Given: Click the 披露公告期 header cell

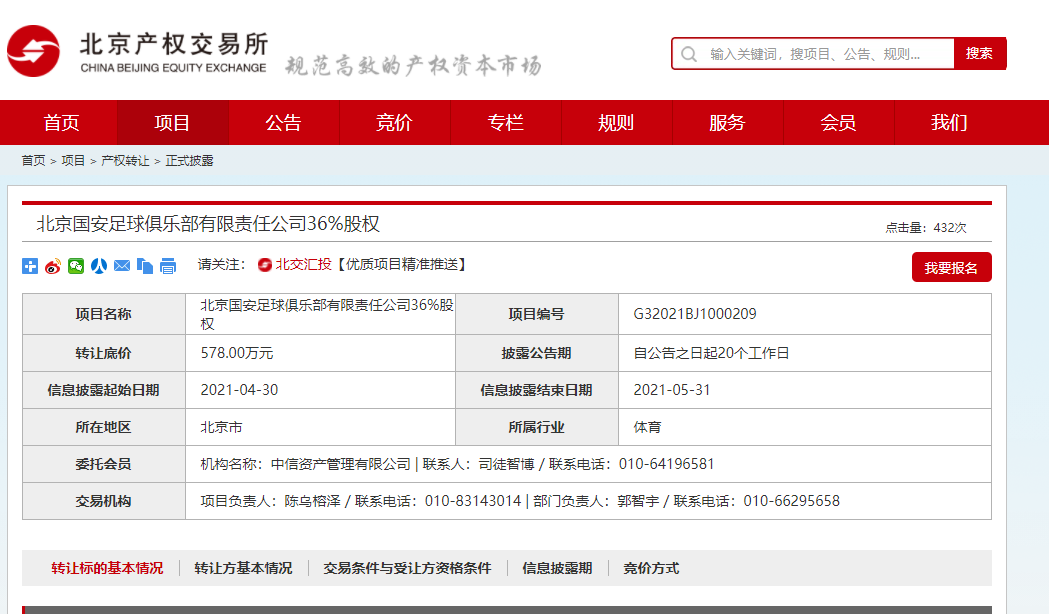Looking at the screenshot, I should coord(537,353).
